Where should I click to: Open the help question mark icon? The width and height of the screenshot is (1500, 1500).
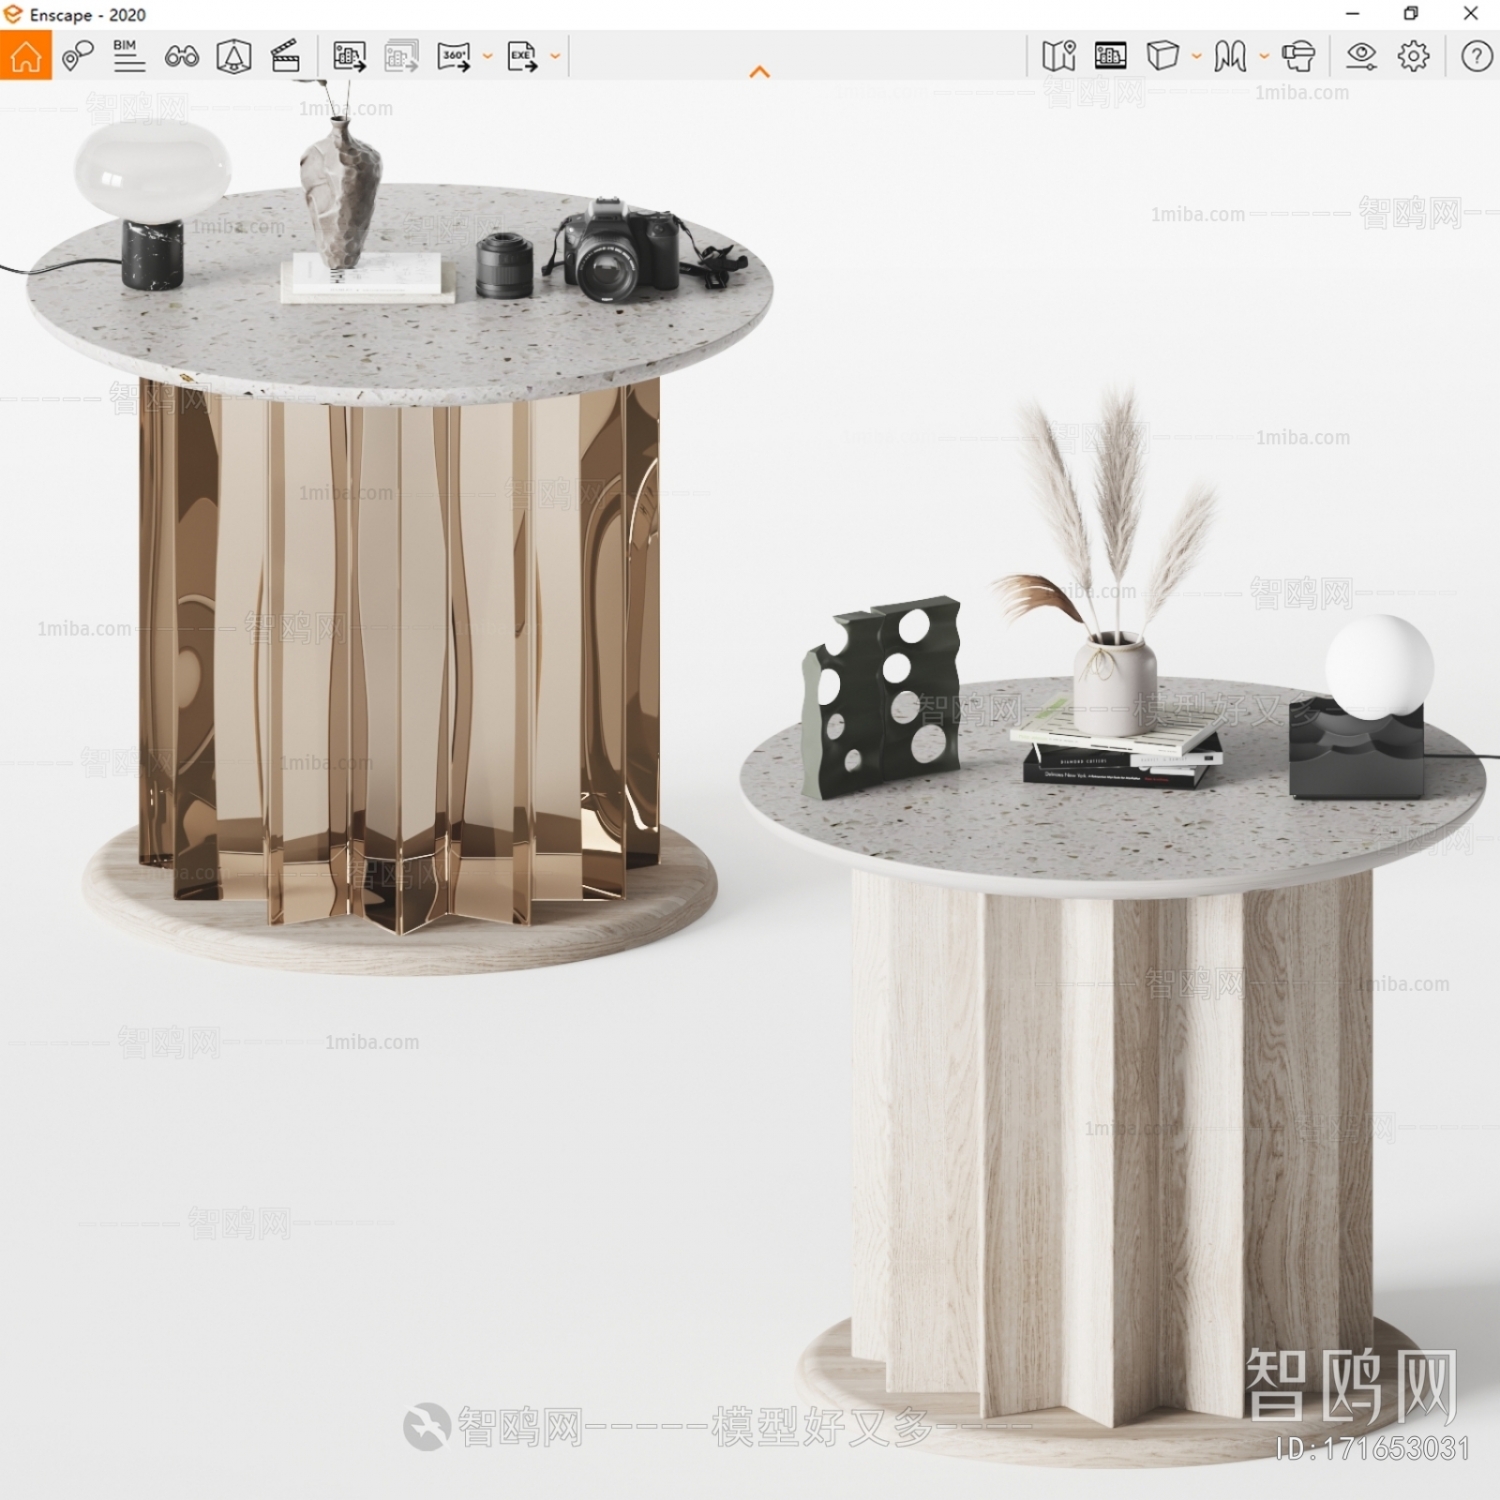[1477, 56]
